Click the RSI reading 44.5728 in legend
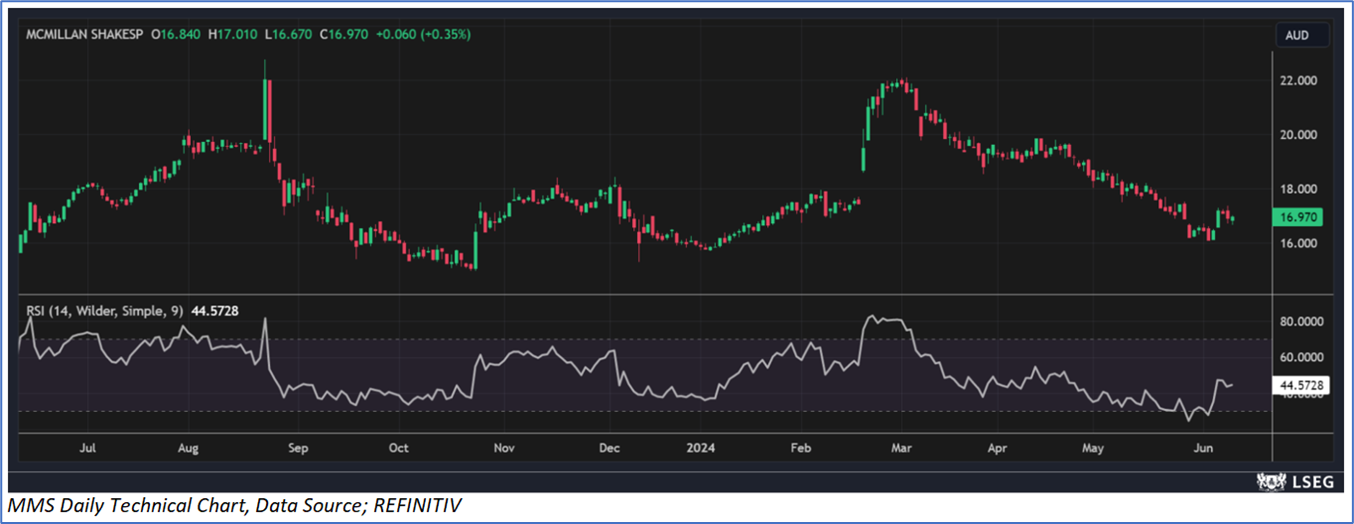This screenshot has width=1354, height=524. (x=215, y=311)
